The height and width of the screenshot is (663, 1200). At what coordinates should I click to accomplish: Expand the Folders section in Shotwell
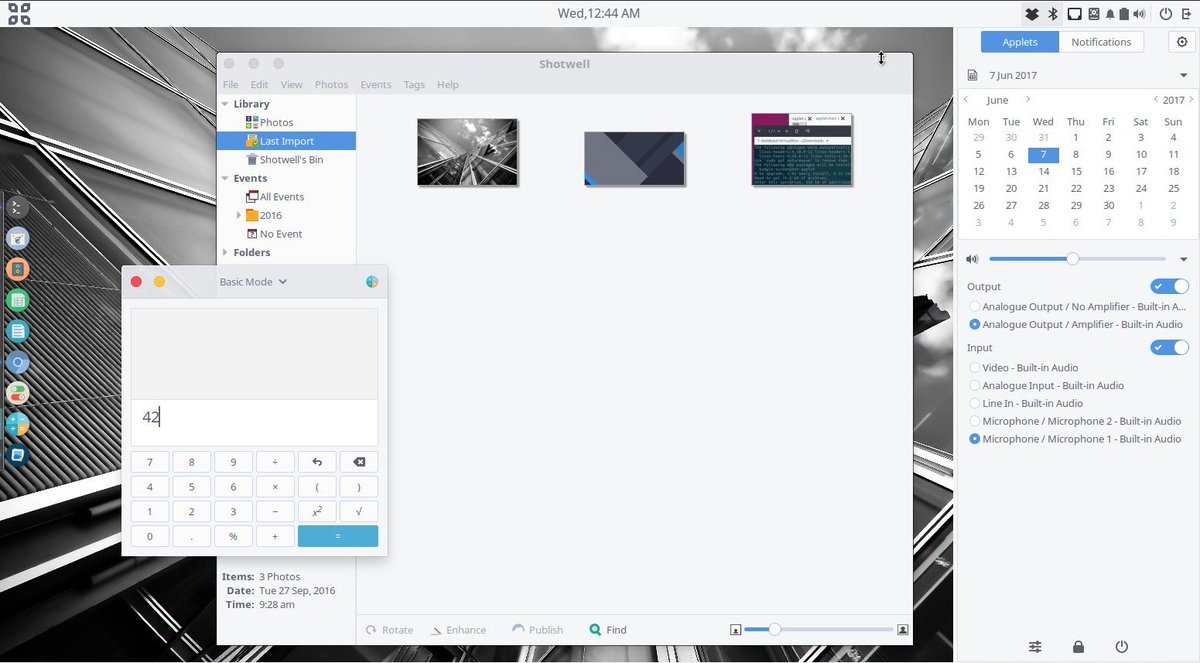click(x=225, y=253)
